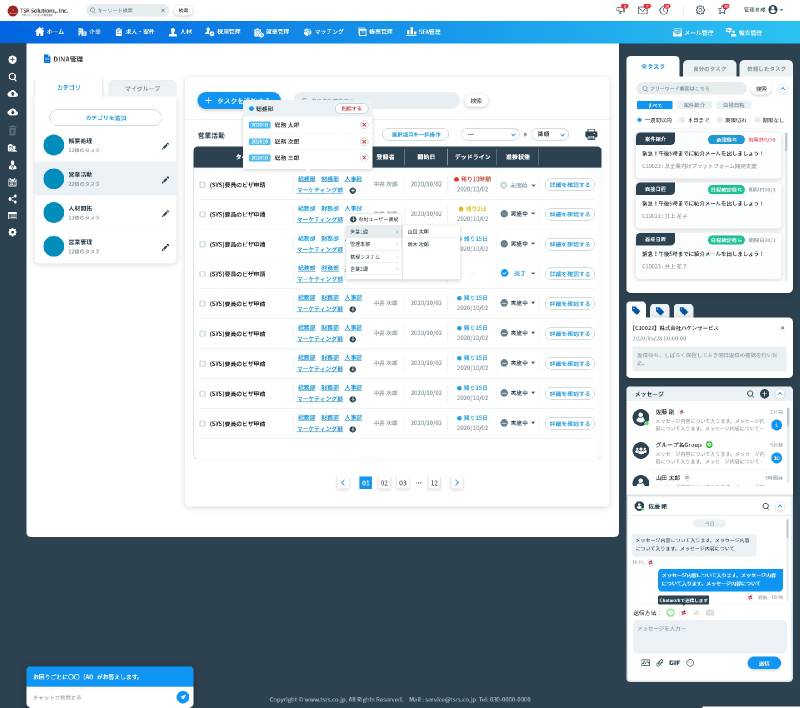Click the カテゴリを追加 button
This screenshot has height=708, width=800.
(x=105, y=118)
